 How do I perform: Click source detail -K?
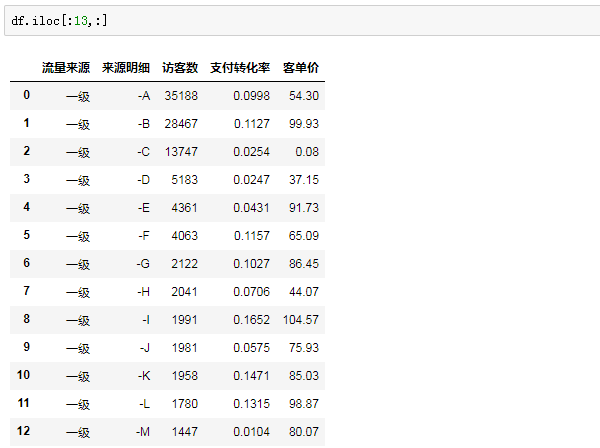(x=144, y=376)
